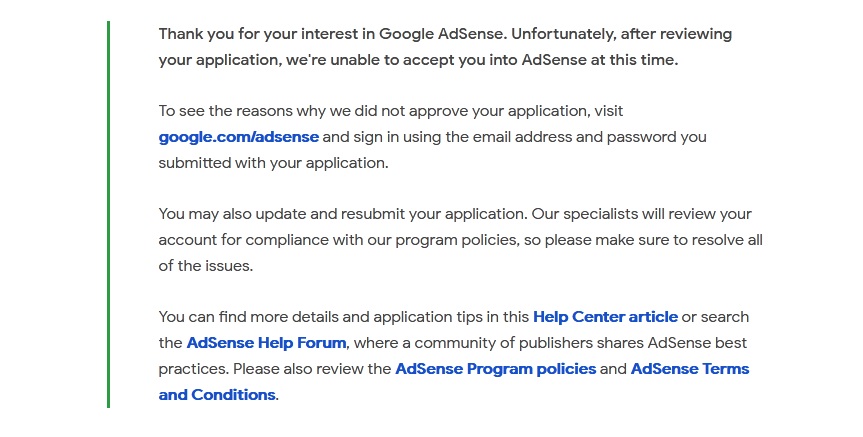Click the text "submitted with your application."

click(274, 163)
